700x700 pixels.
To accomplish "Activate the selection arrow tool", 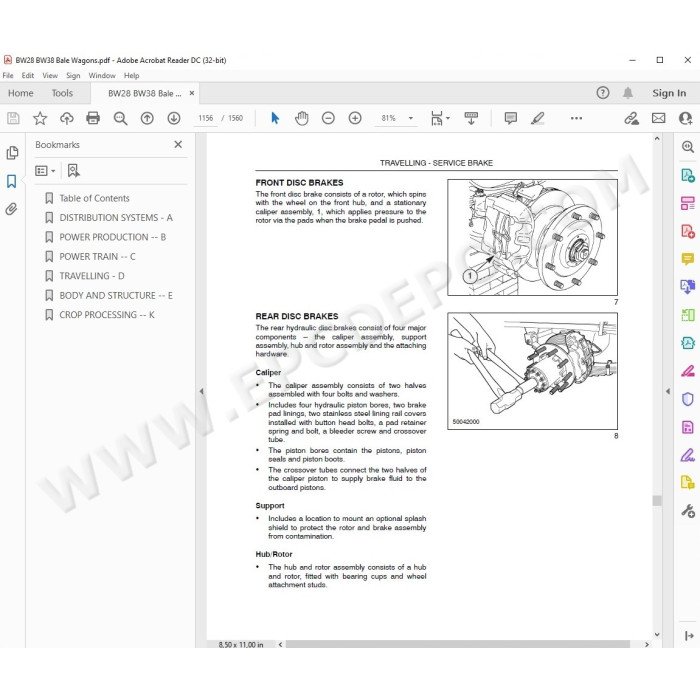I will point(275,118).
